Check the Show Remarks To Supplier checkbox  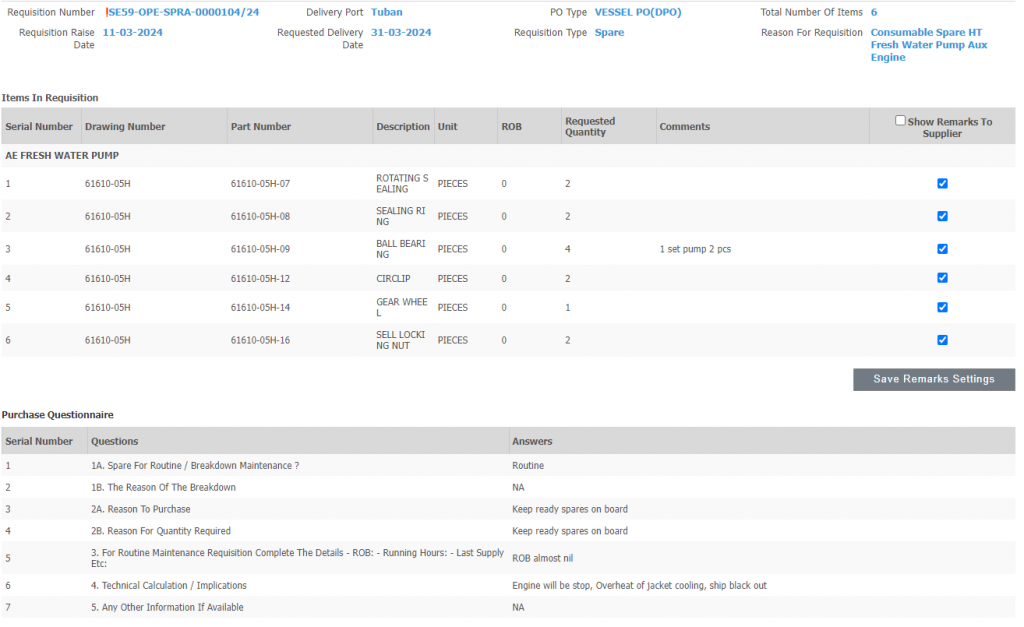900,121
